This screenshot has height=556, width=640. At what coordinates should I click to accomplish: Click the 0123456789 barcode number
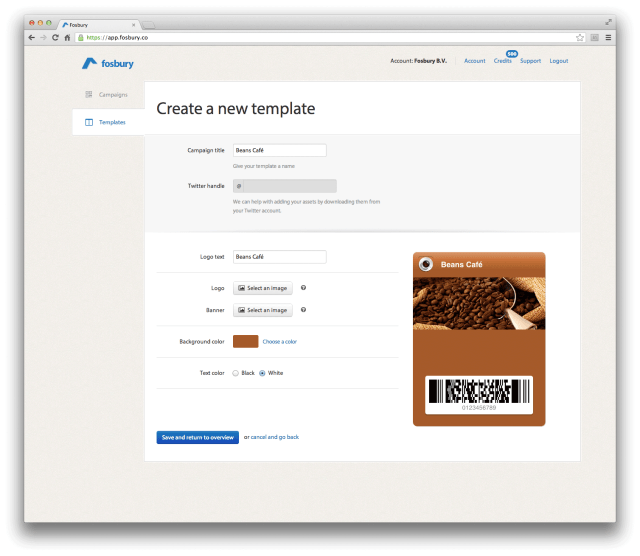pyautogui.click(x=479, y=408)
